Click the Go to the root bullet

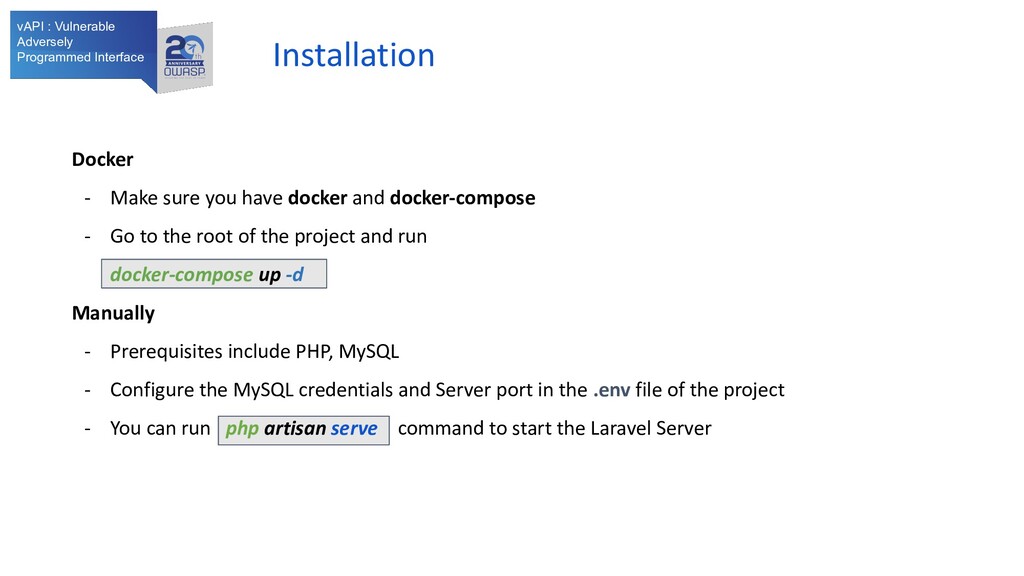point(268,236)
